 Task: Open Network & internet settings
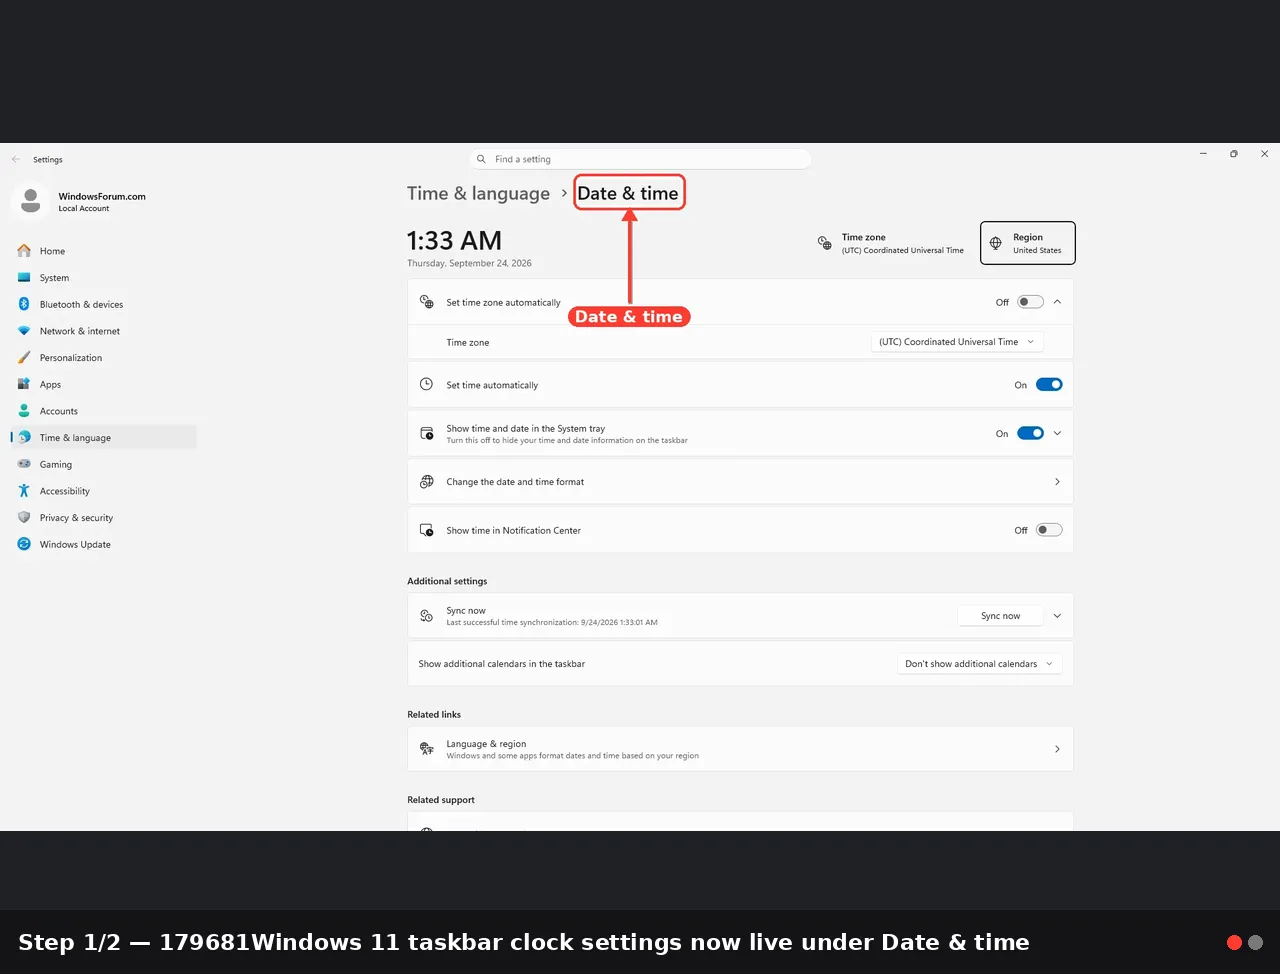(x=104, y=331)
